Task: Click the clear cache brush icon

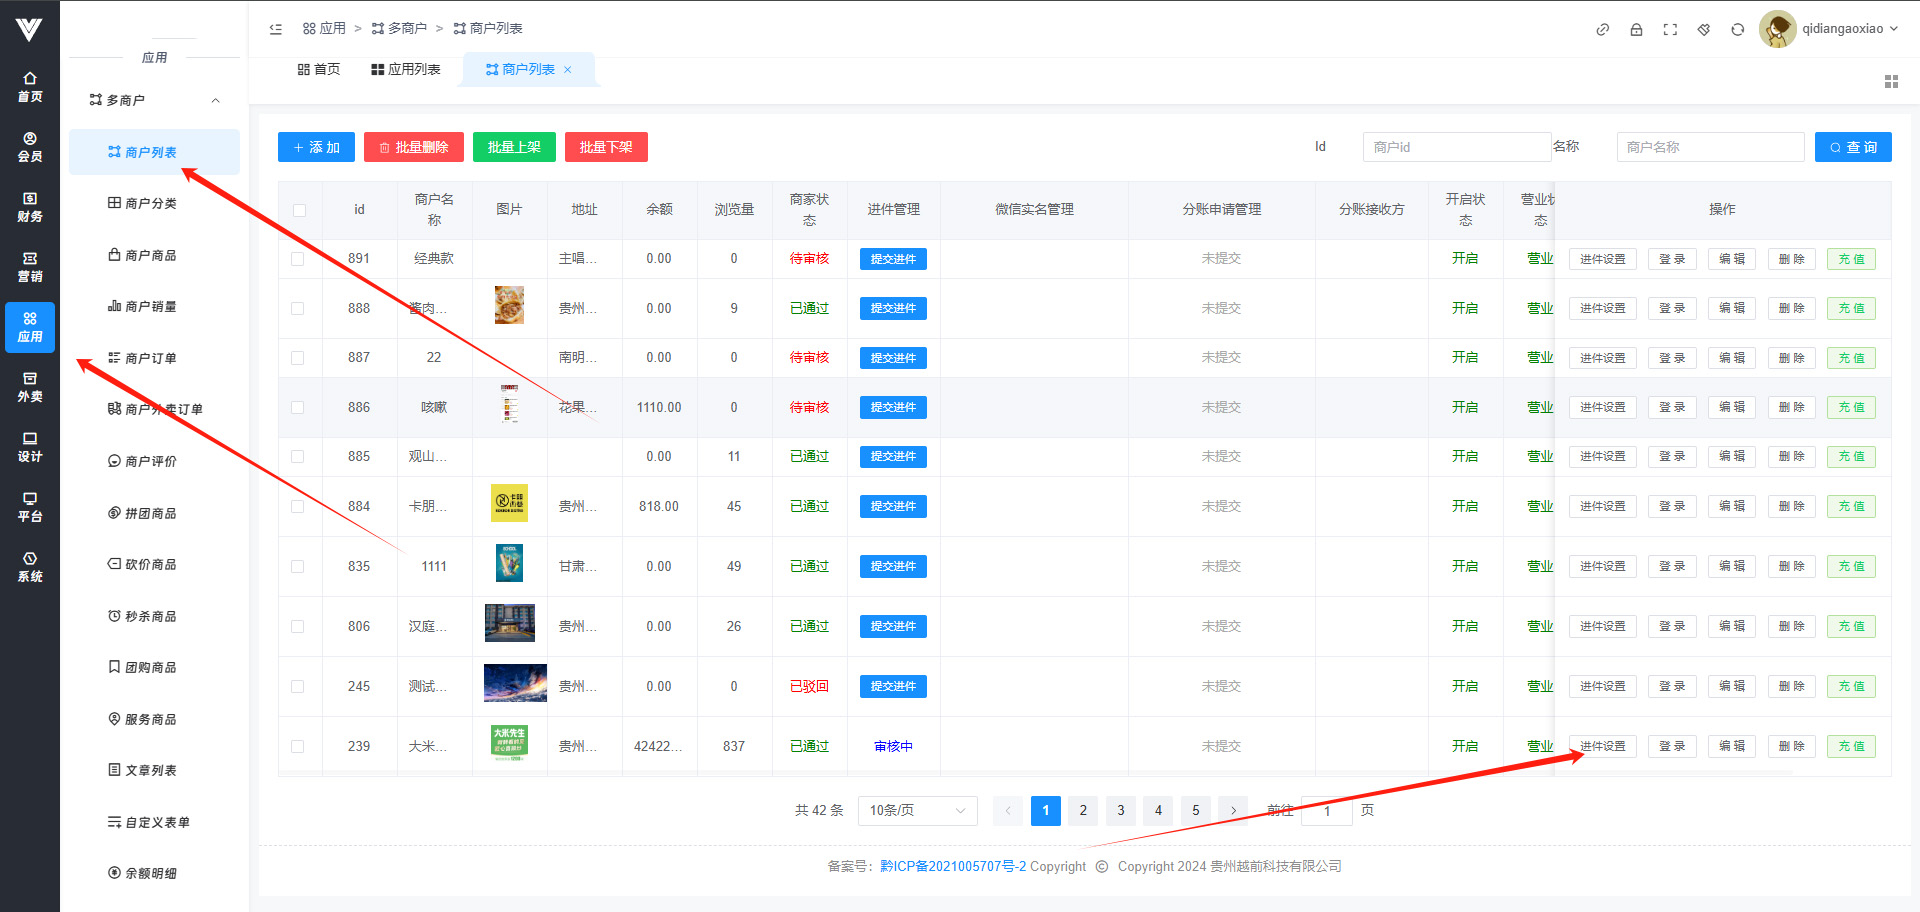Action: [x=1704, y=30]
